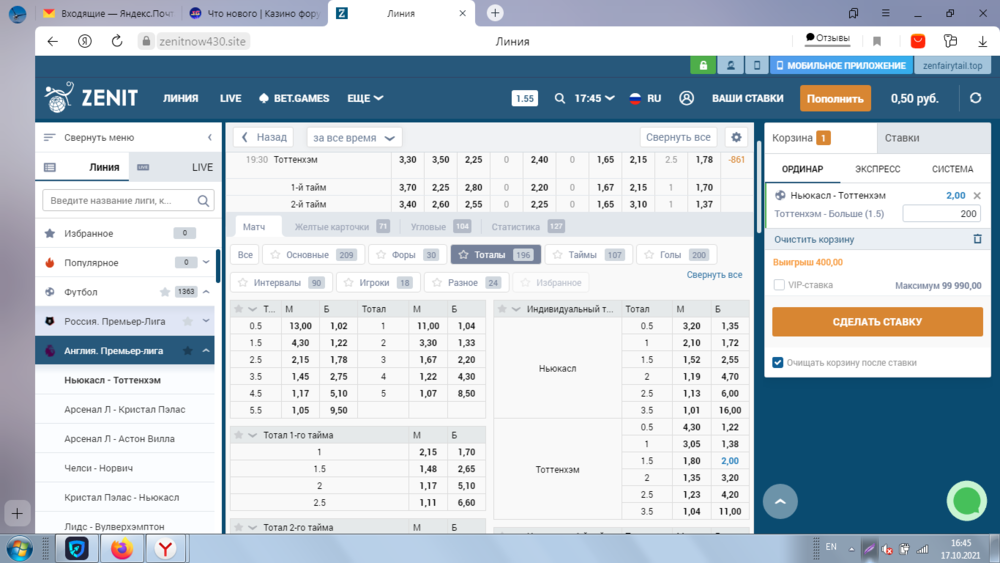Star the Тотал 1-го тайма block
Screen dimensions: 1000x563
239,435
